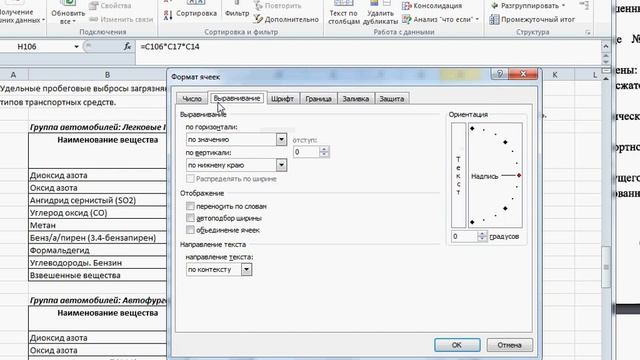Click the worksheet vertical scrollbar thumb
640x360 pixels.
click(x=606, y=267)
